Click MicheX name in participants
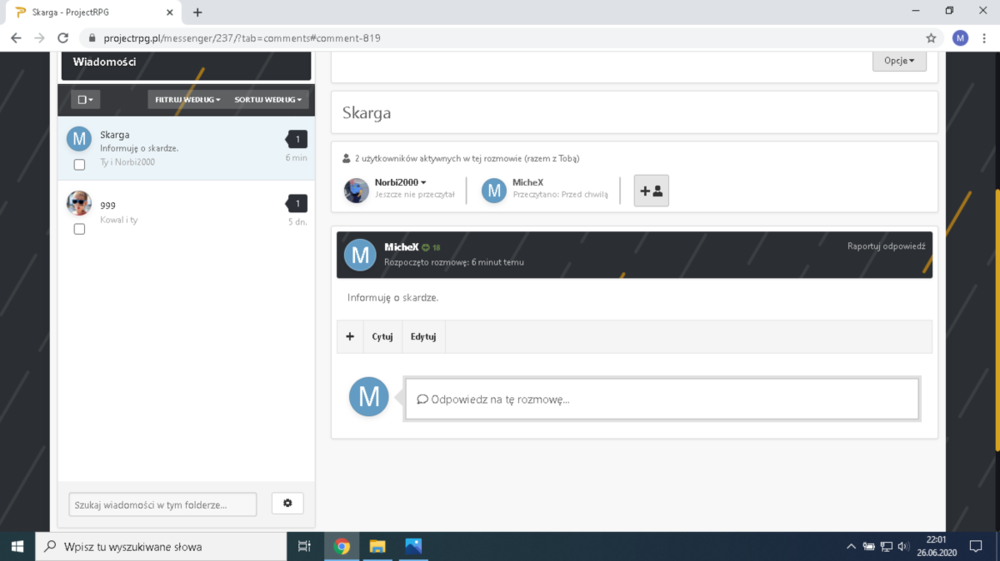This screenshot has height=561, width=1000. pyautogui.click(x=527, y=182)
